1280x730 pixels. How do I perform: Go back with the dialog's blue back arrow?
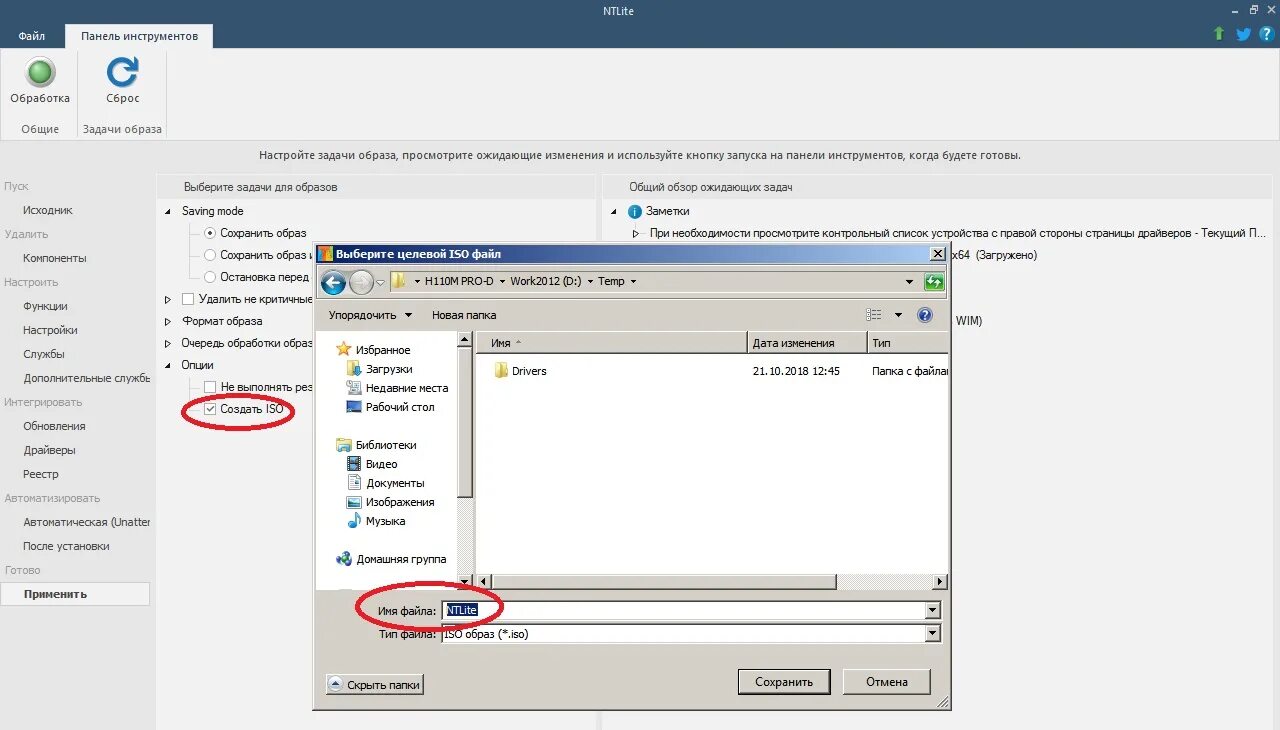click(x=333, y=283)
